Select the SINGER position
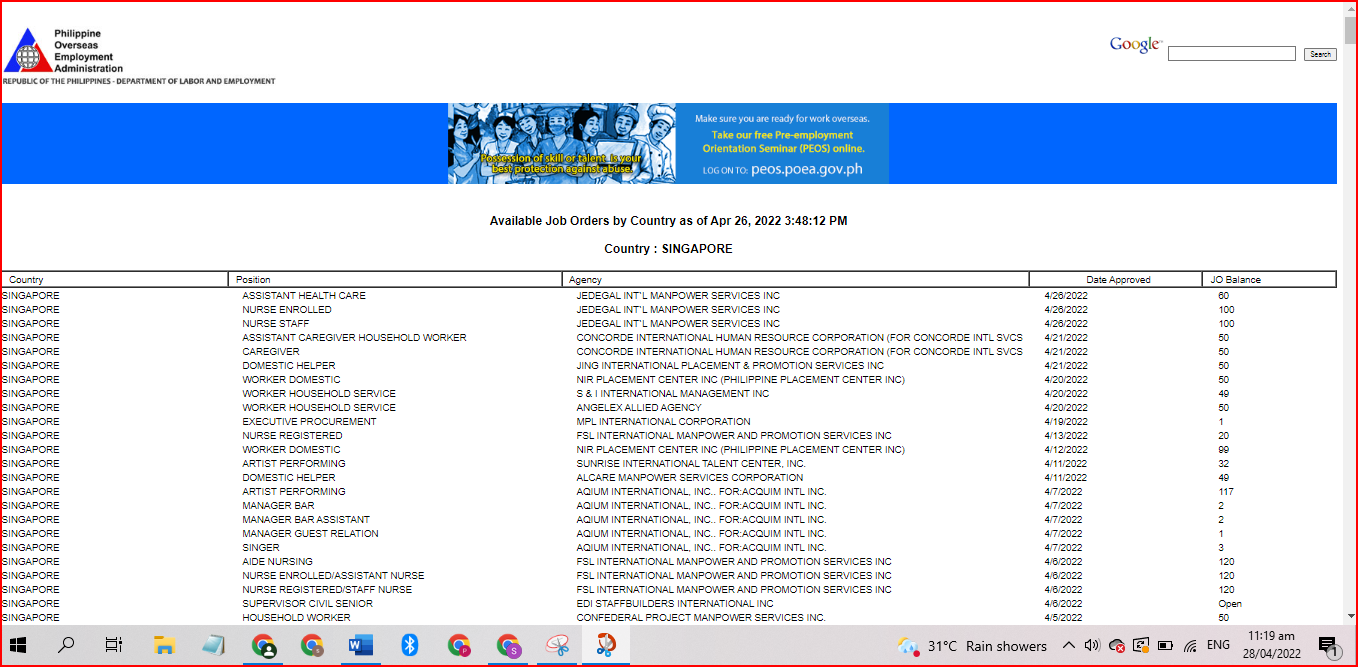Viewport: 1358px width, 667px height. coord(261,548)
